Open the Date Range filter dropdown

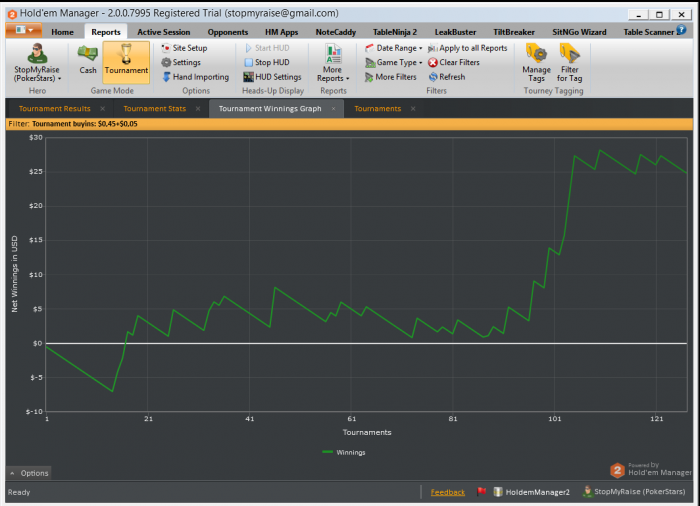[393, 48]
